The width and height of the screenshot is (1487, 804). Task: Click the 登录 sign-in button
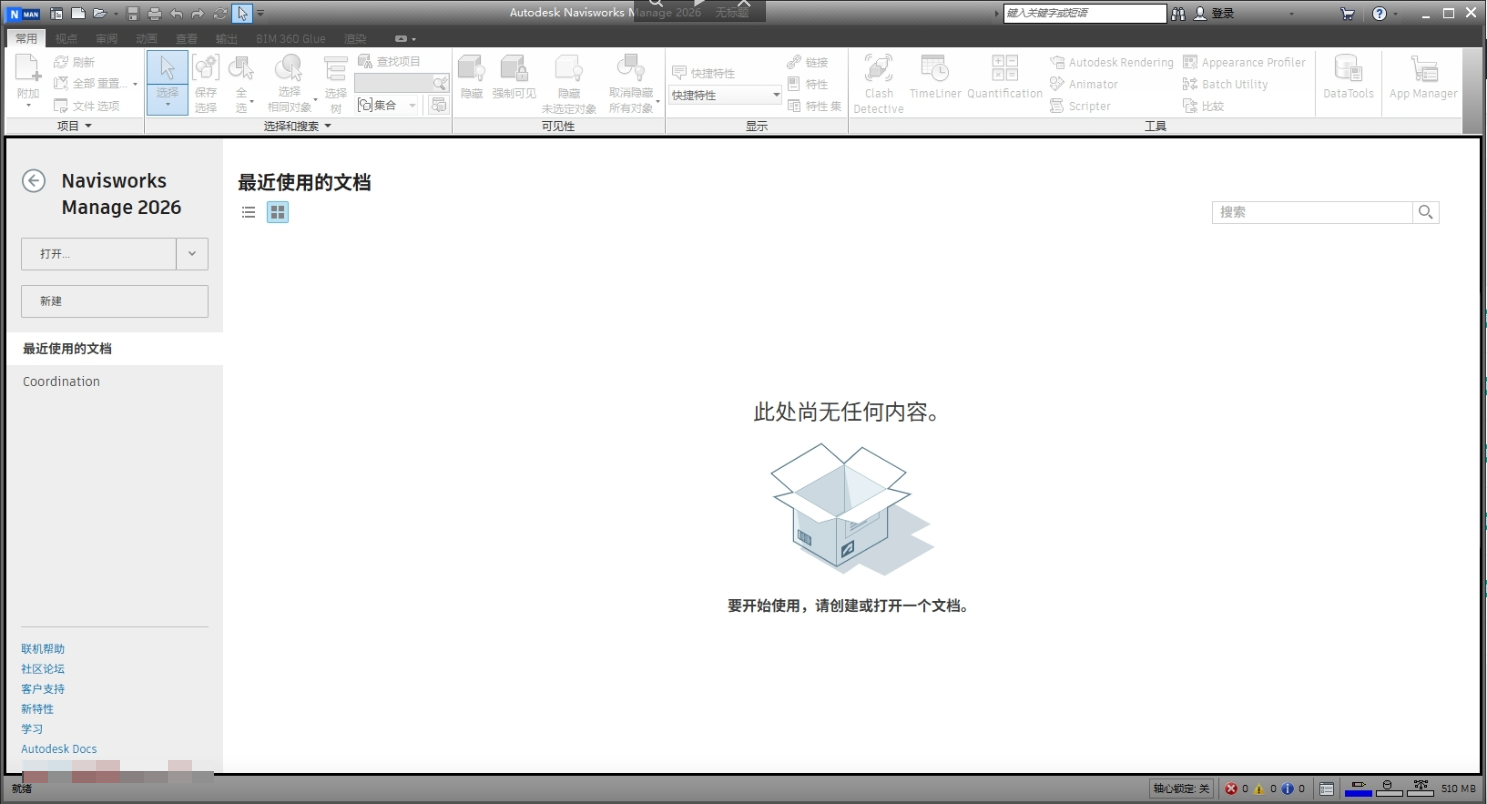coord(1215,13)
